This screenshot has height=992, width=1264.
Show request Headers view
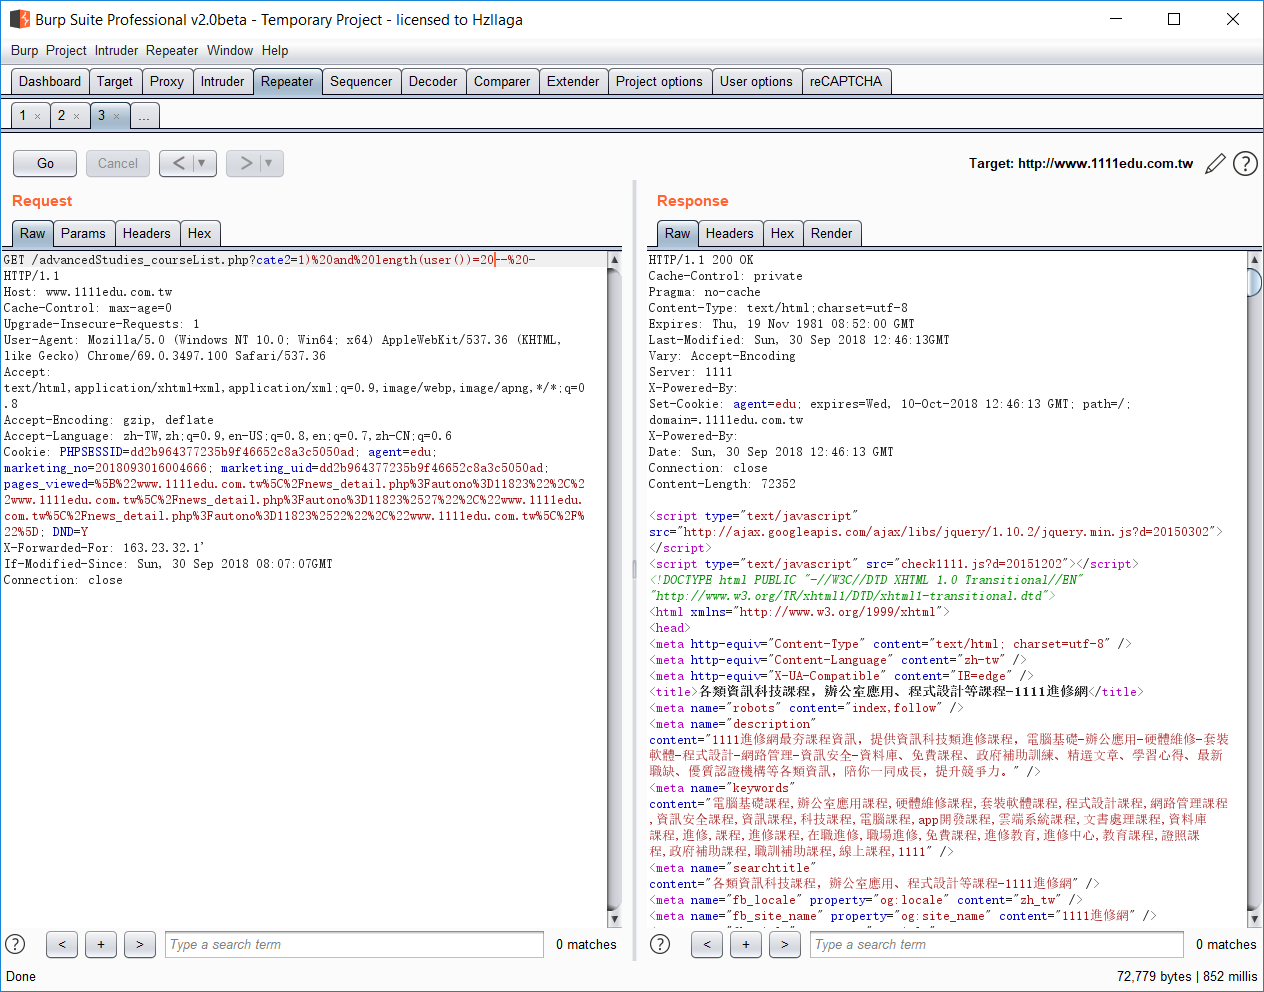(x=147, y=233)
